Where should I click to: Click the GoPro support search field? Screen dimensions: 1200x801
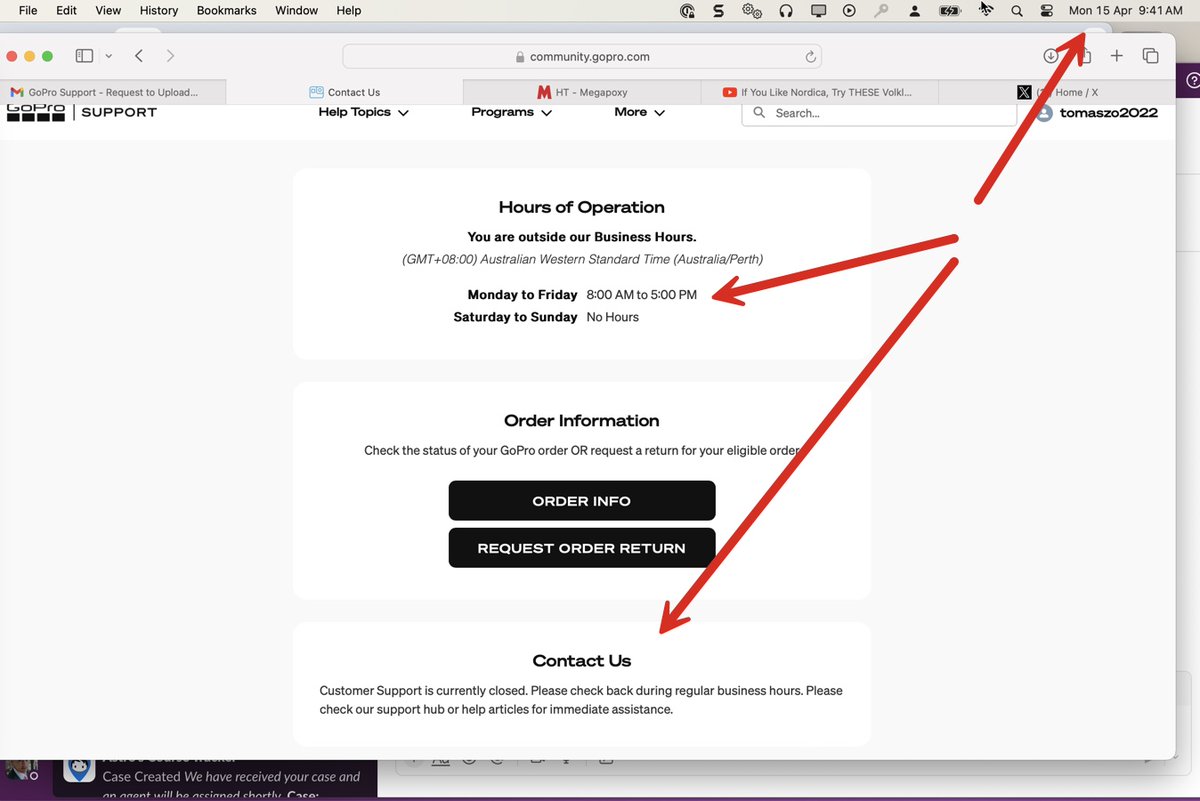click(879, 113)
